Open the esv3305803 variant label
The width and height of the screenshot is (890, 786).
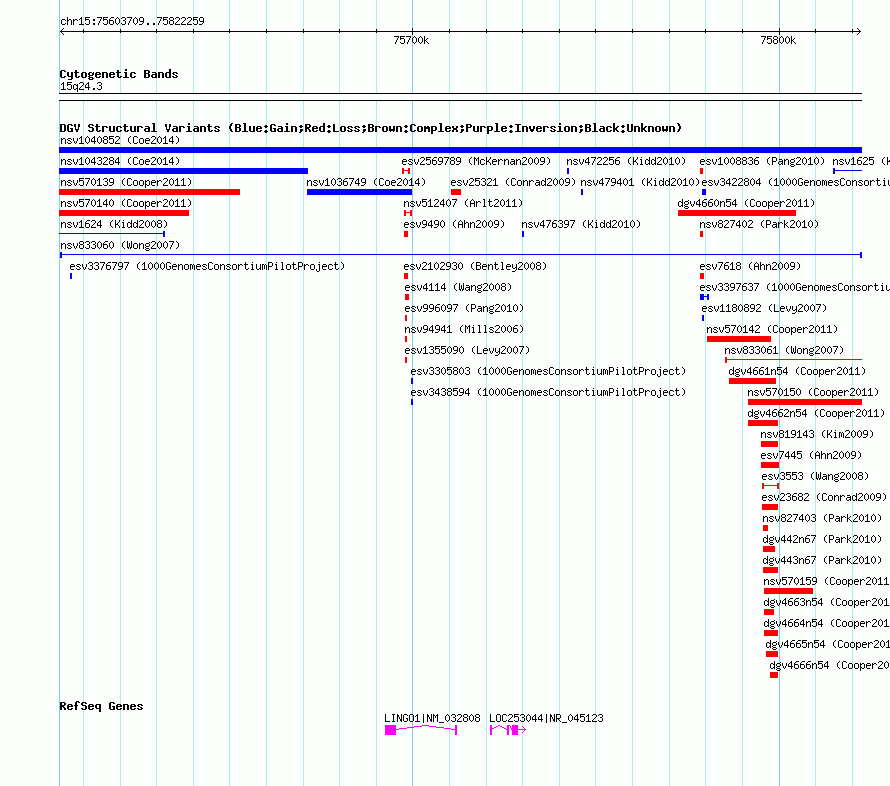548,371
